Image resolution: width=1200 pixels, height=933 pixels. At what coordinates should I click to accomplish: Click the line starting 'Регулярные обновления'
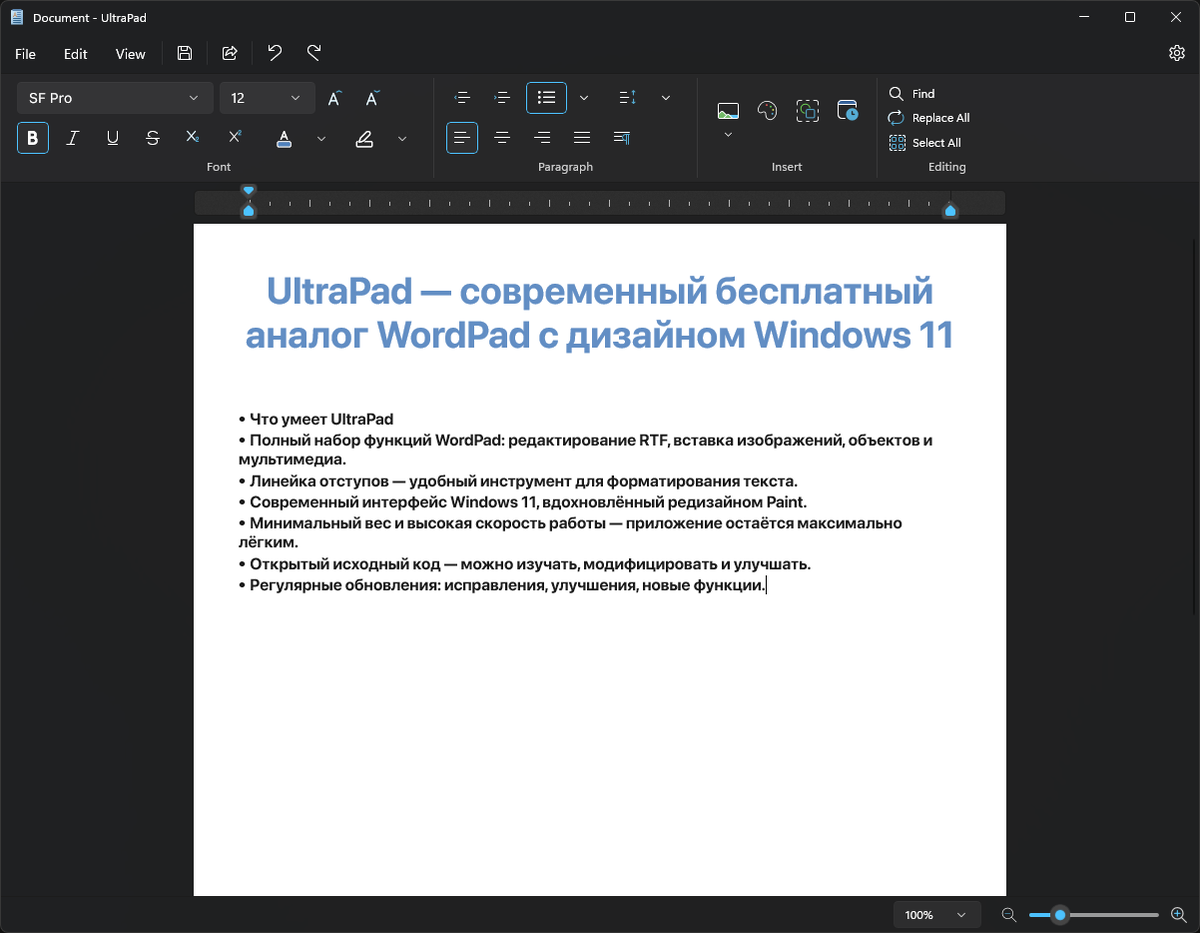pos(501,585)
